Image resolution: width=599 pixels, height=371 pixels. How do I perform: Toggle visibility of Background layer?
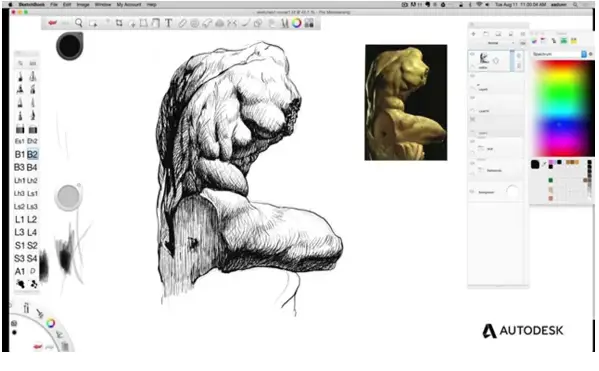[x=473, y=192]
